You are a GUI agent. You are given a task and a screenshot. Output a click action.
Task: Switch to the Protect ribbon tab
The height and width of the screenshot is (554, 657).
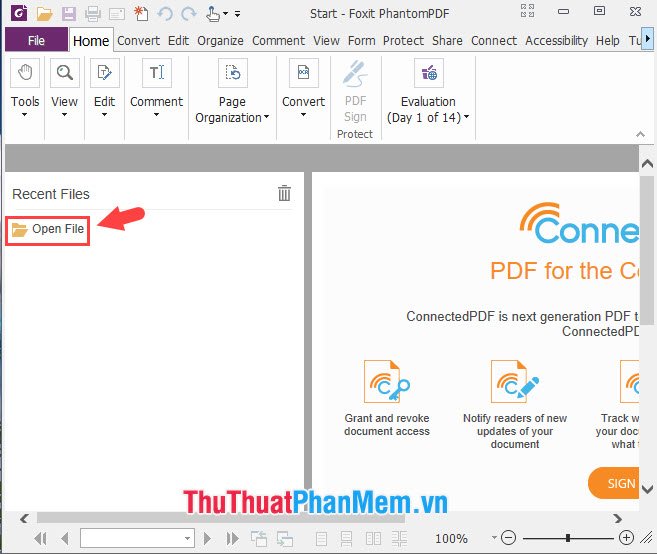coord(403,41)
